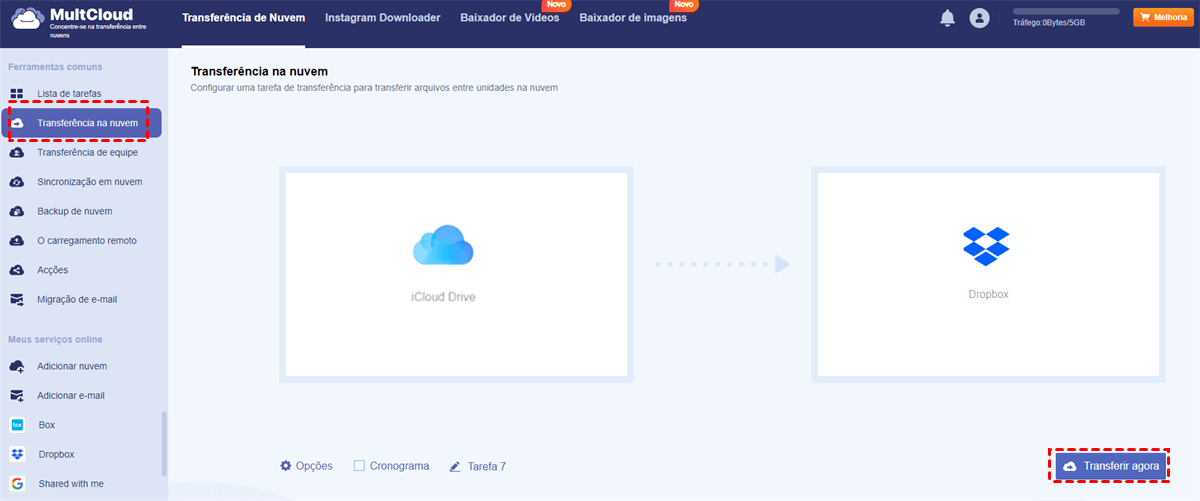The width and height of the screenshot is (1200, 501).
Task: Click the Acções share icon
Action: (x=17, y=270)
